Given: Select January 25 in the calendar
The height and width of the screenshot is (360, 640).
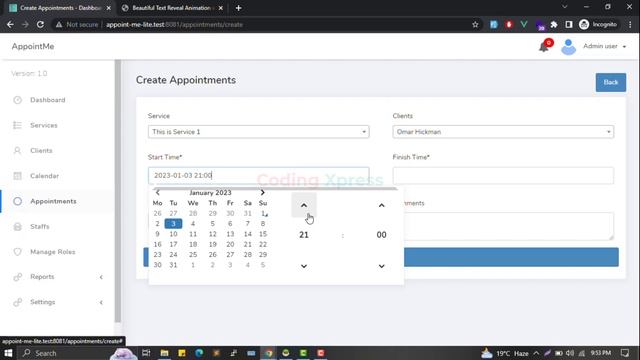Looking at the screenshot, I should 193,255.
